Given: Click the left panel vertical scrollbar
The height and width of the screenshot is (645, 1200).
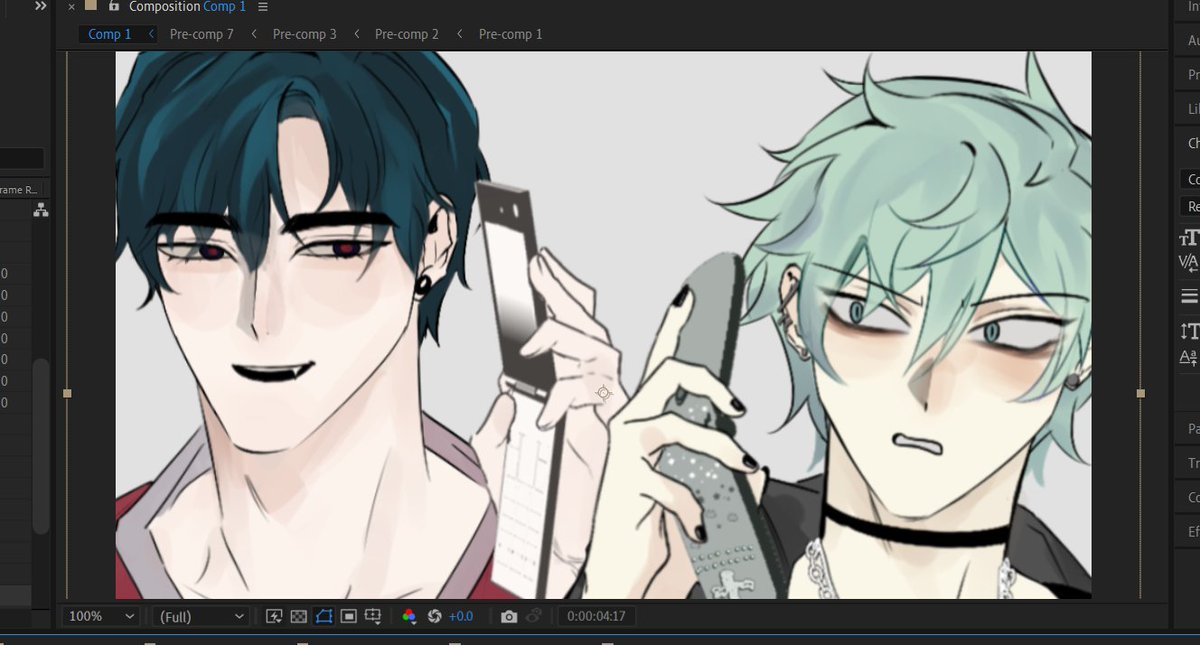Looking at the screenshot, I should pos(41,445).
